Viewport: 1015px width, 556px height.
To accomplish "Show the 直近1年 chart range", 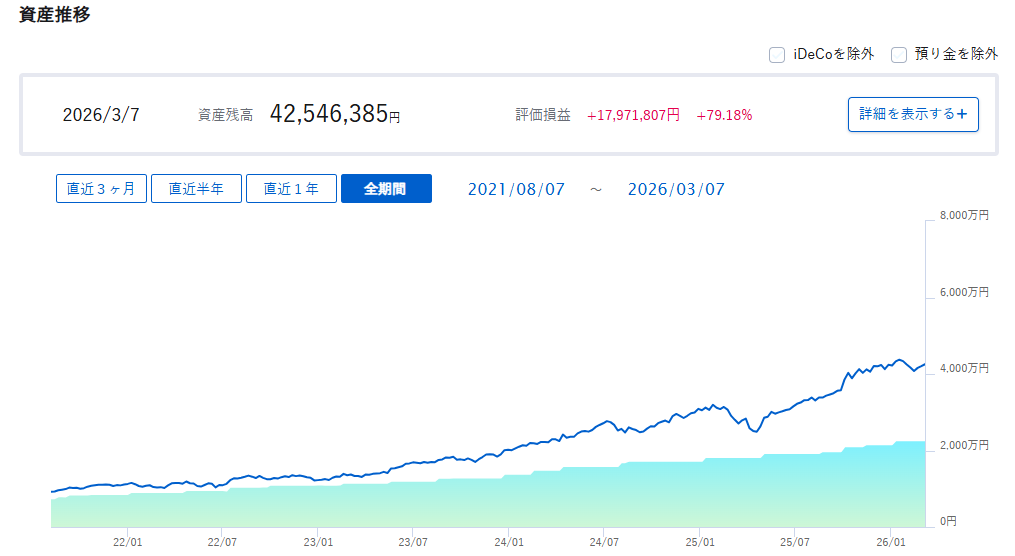I will coord(291,189).
